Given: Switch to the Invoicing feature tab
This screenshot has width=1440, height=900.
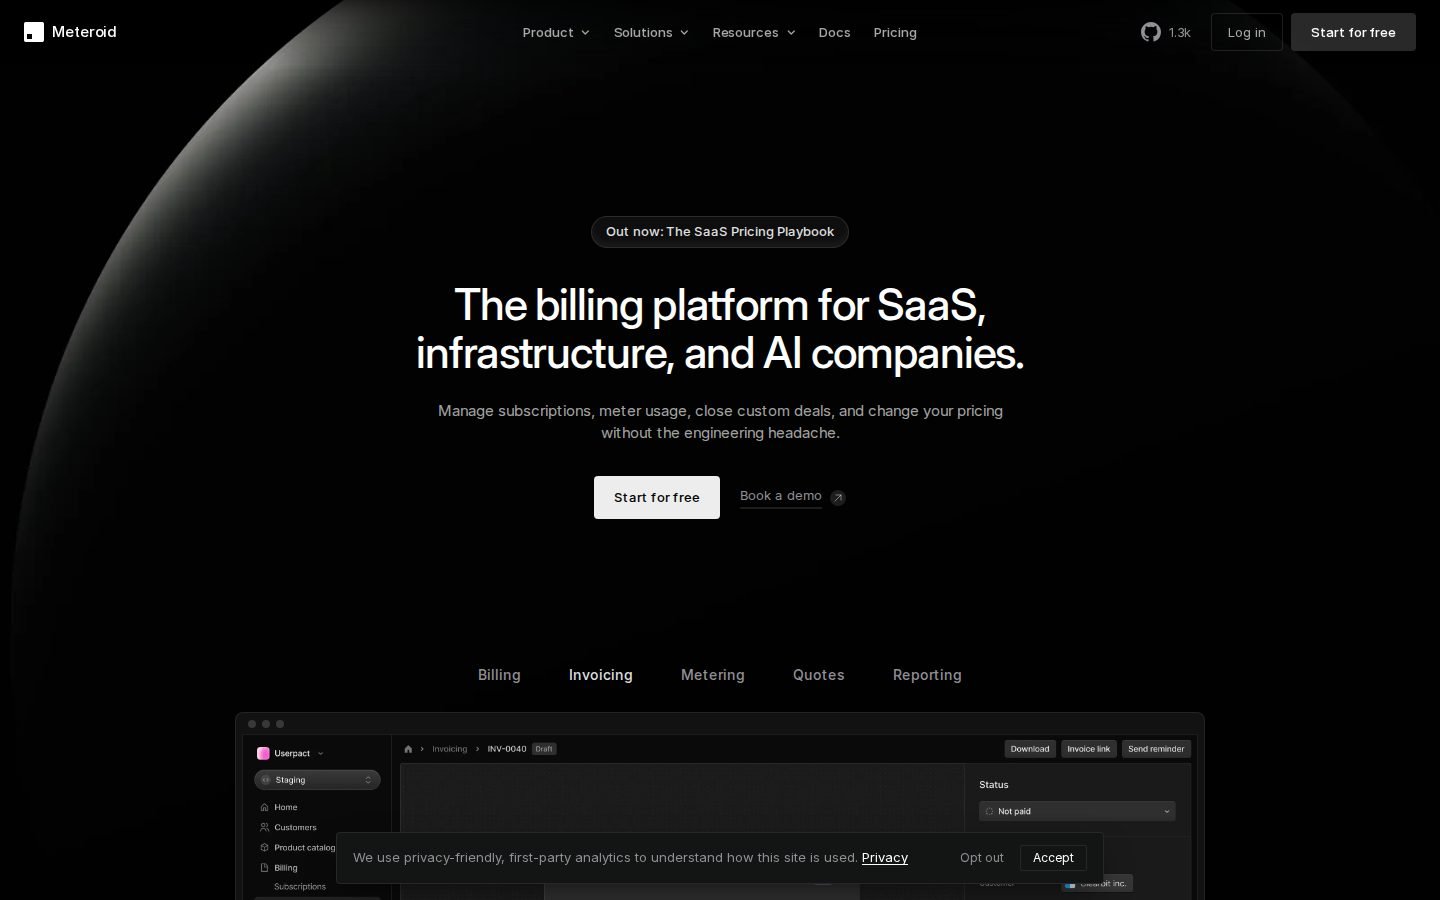Looking at the screenshot, I should pos(600,675).
